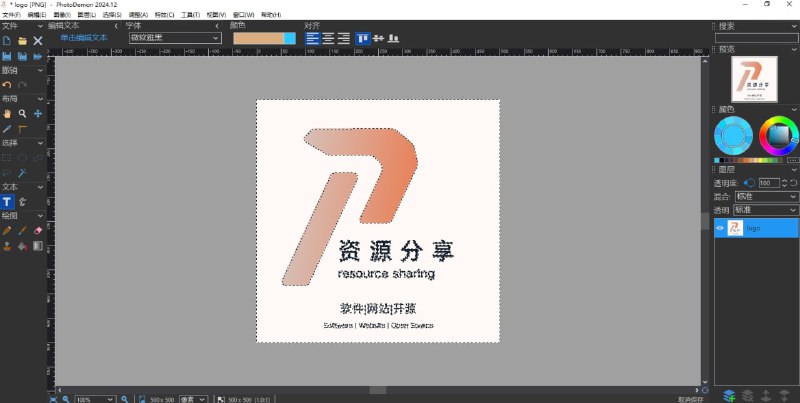Select the Move layer tool (blue cross arrows)
The width and height of the screenshot is (800, 403).
point(38,114)
